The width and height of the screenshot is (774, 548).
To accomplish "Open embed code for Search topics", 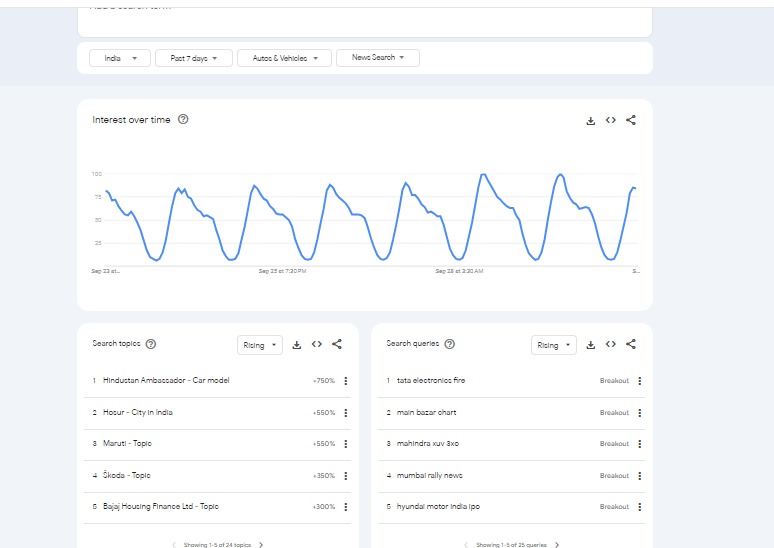I will 317,344.
